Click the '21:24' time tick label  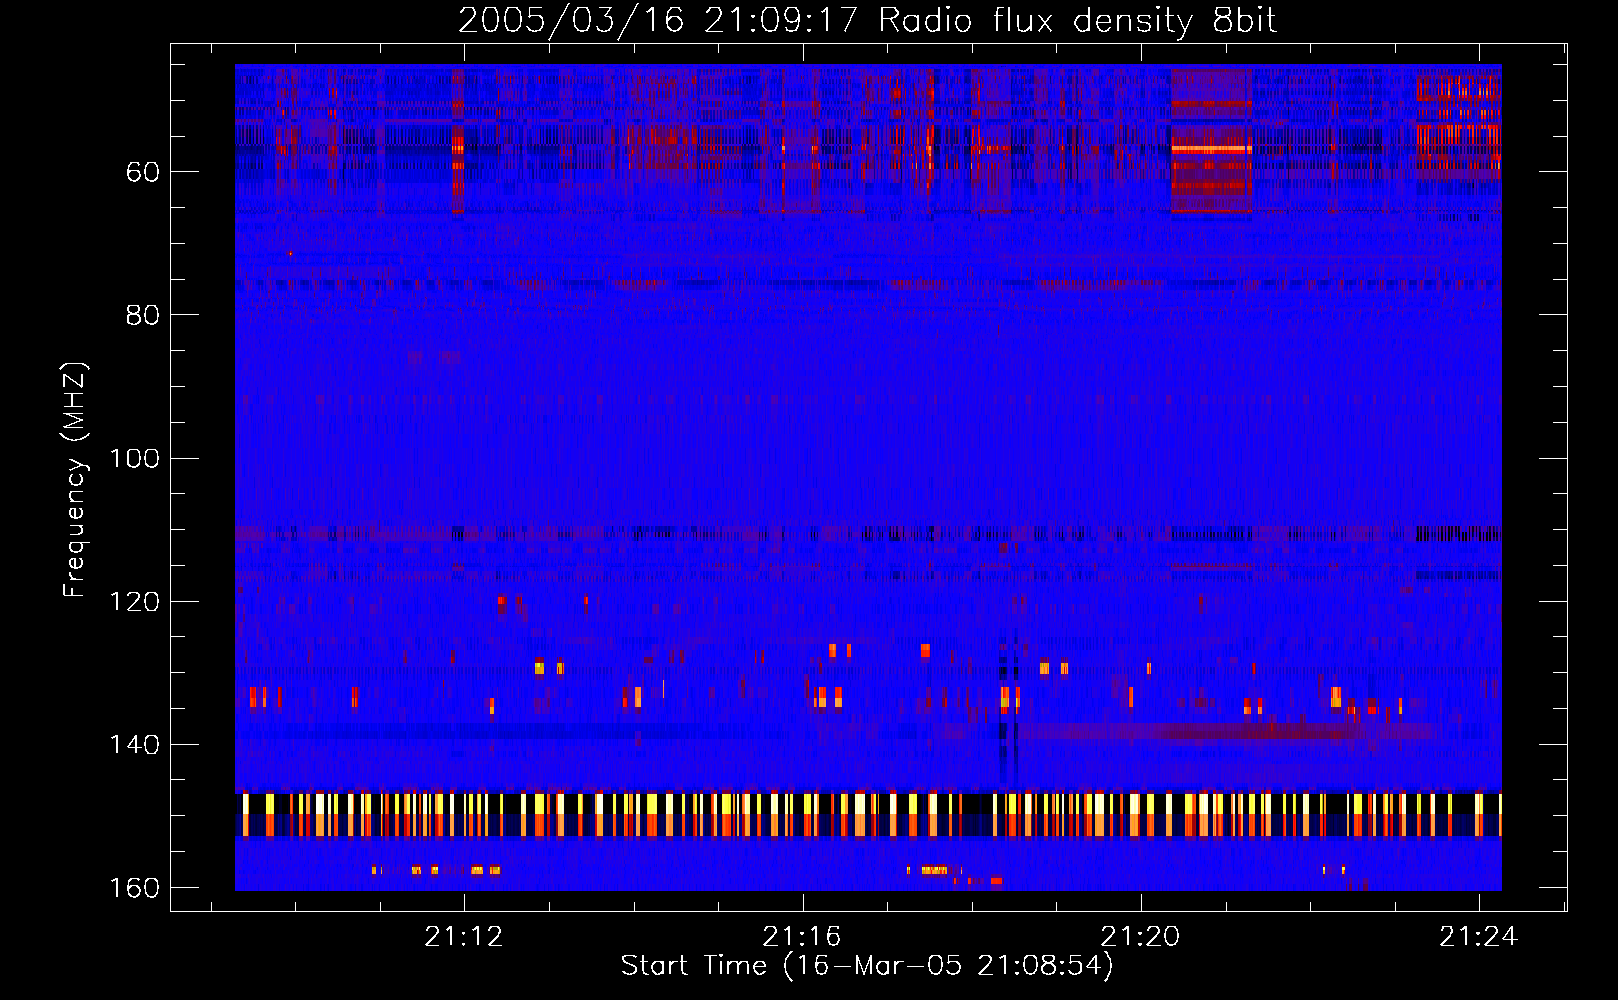click(x=1478, y=937)
